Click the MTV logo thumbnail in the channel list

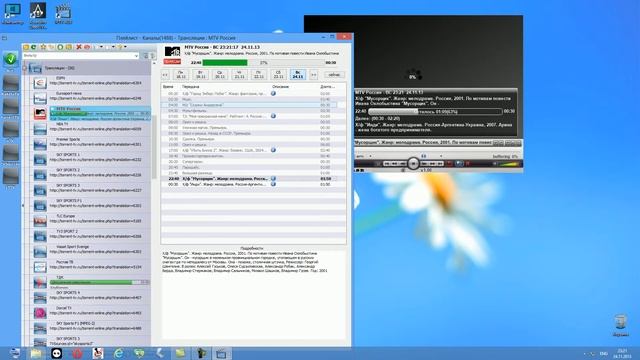pyautogui.click(x=40, y=113)
